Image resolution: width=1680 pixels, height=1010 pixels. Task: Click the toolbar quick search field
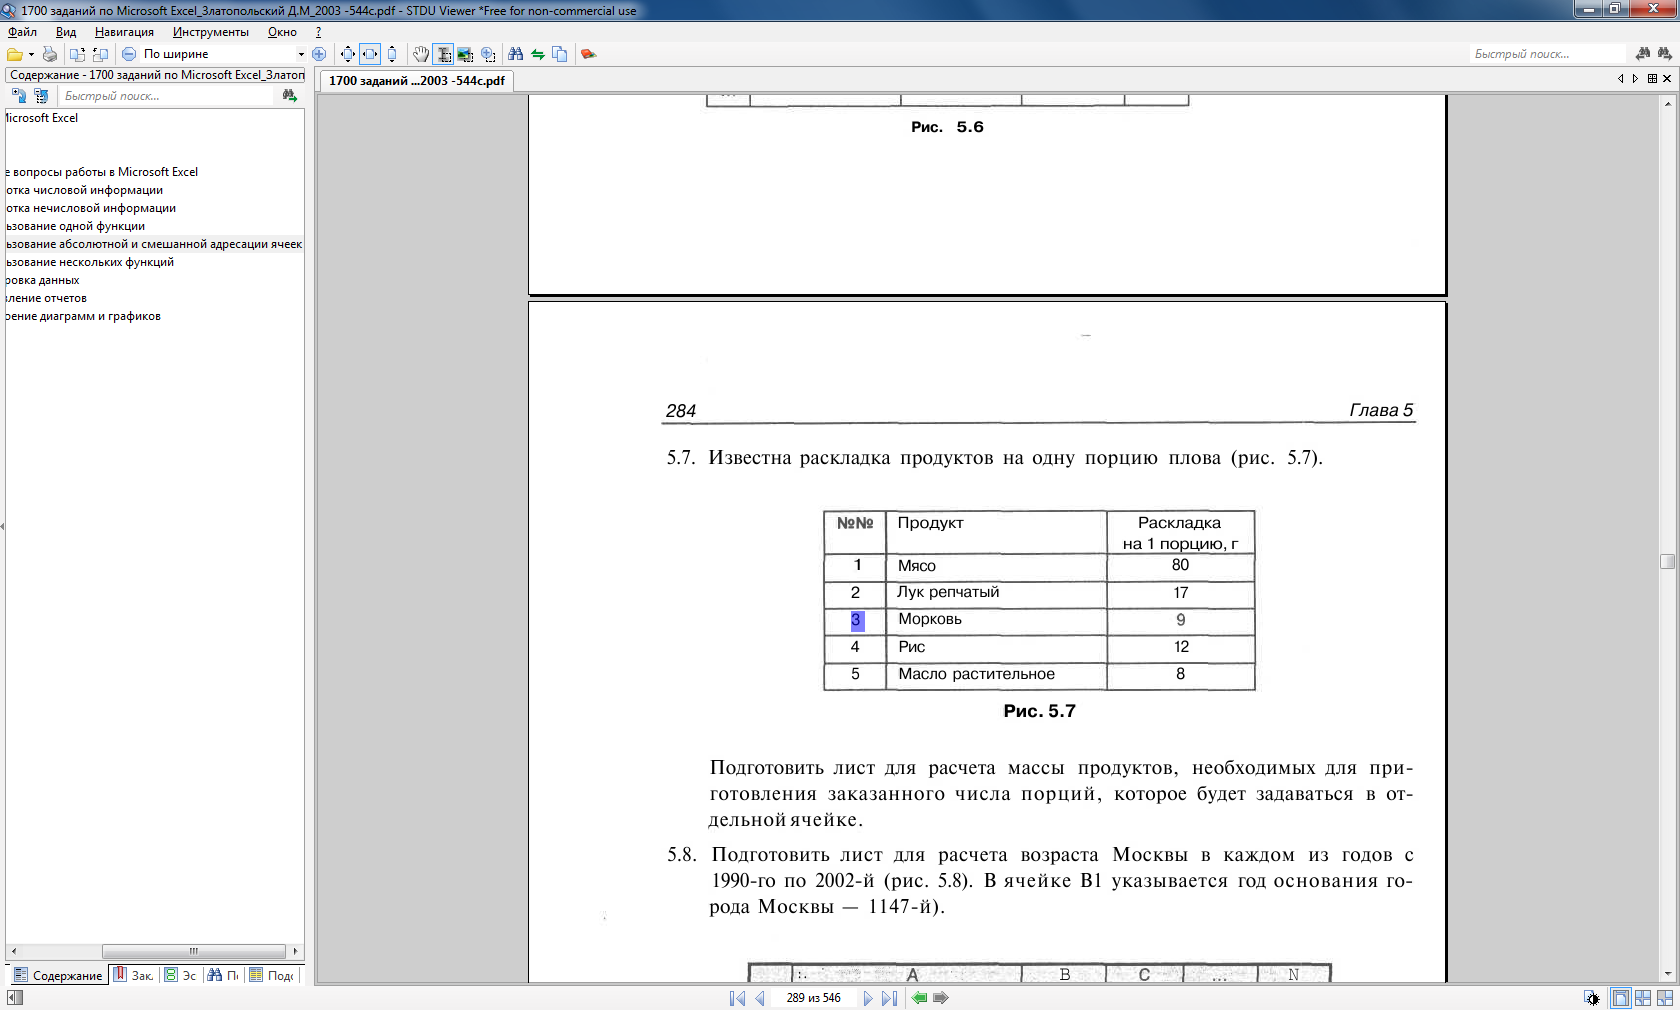(1548, 54)
